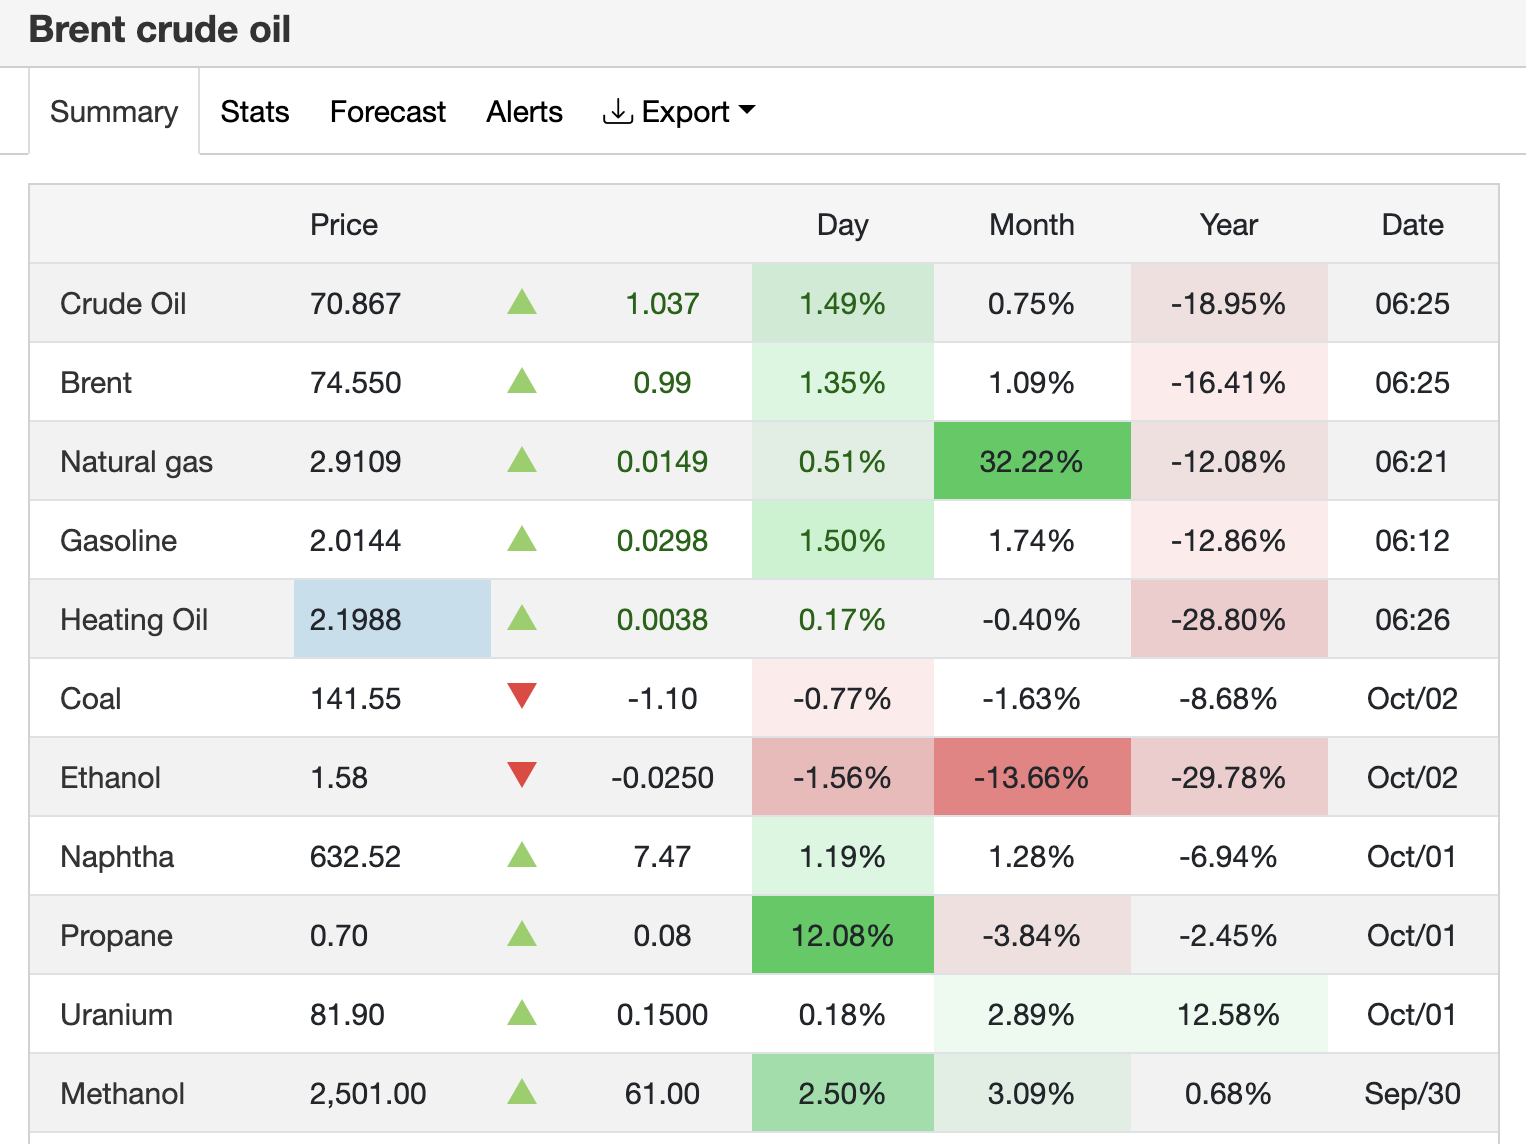Viewport: 1526px width, 1144px height.
Task: Click Naphtha price 632.52
Action: point(355,856)
